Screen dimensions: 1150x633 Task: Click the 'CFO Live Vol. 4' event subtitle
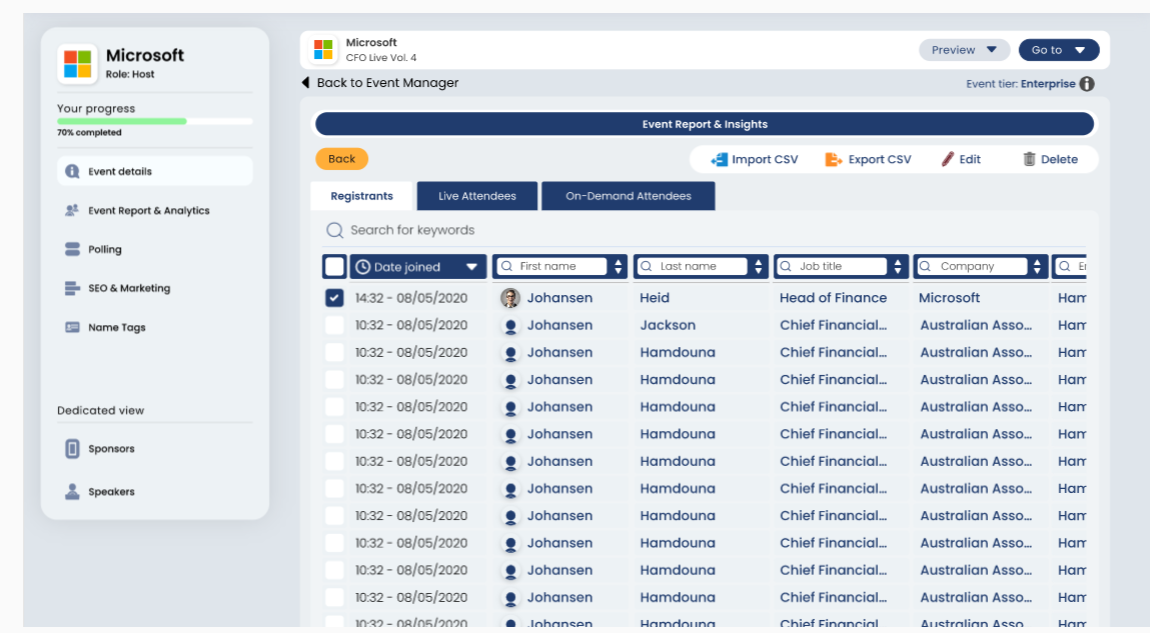(x=381, y=57)
